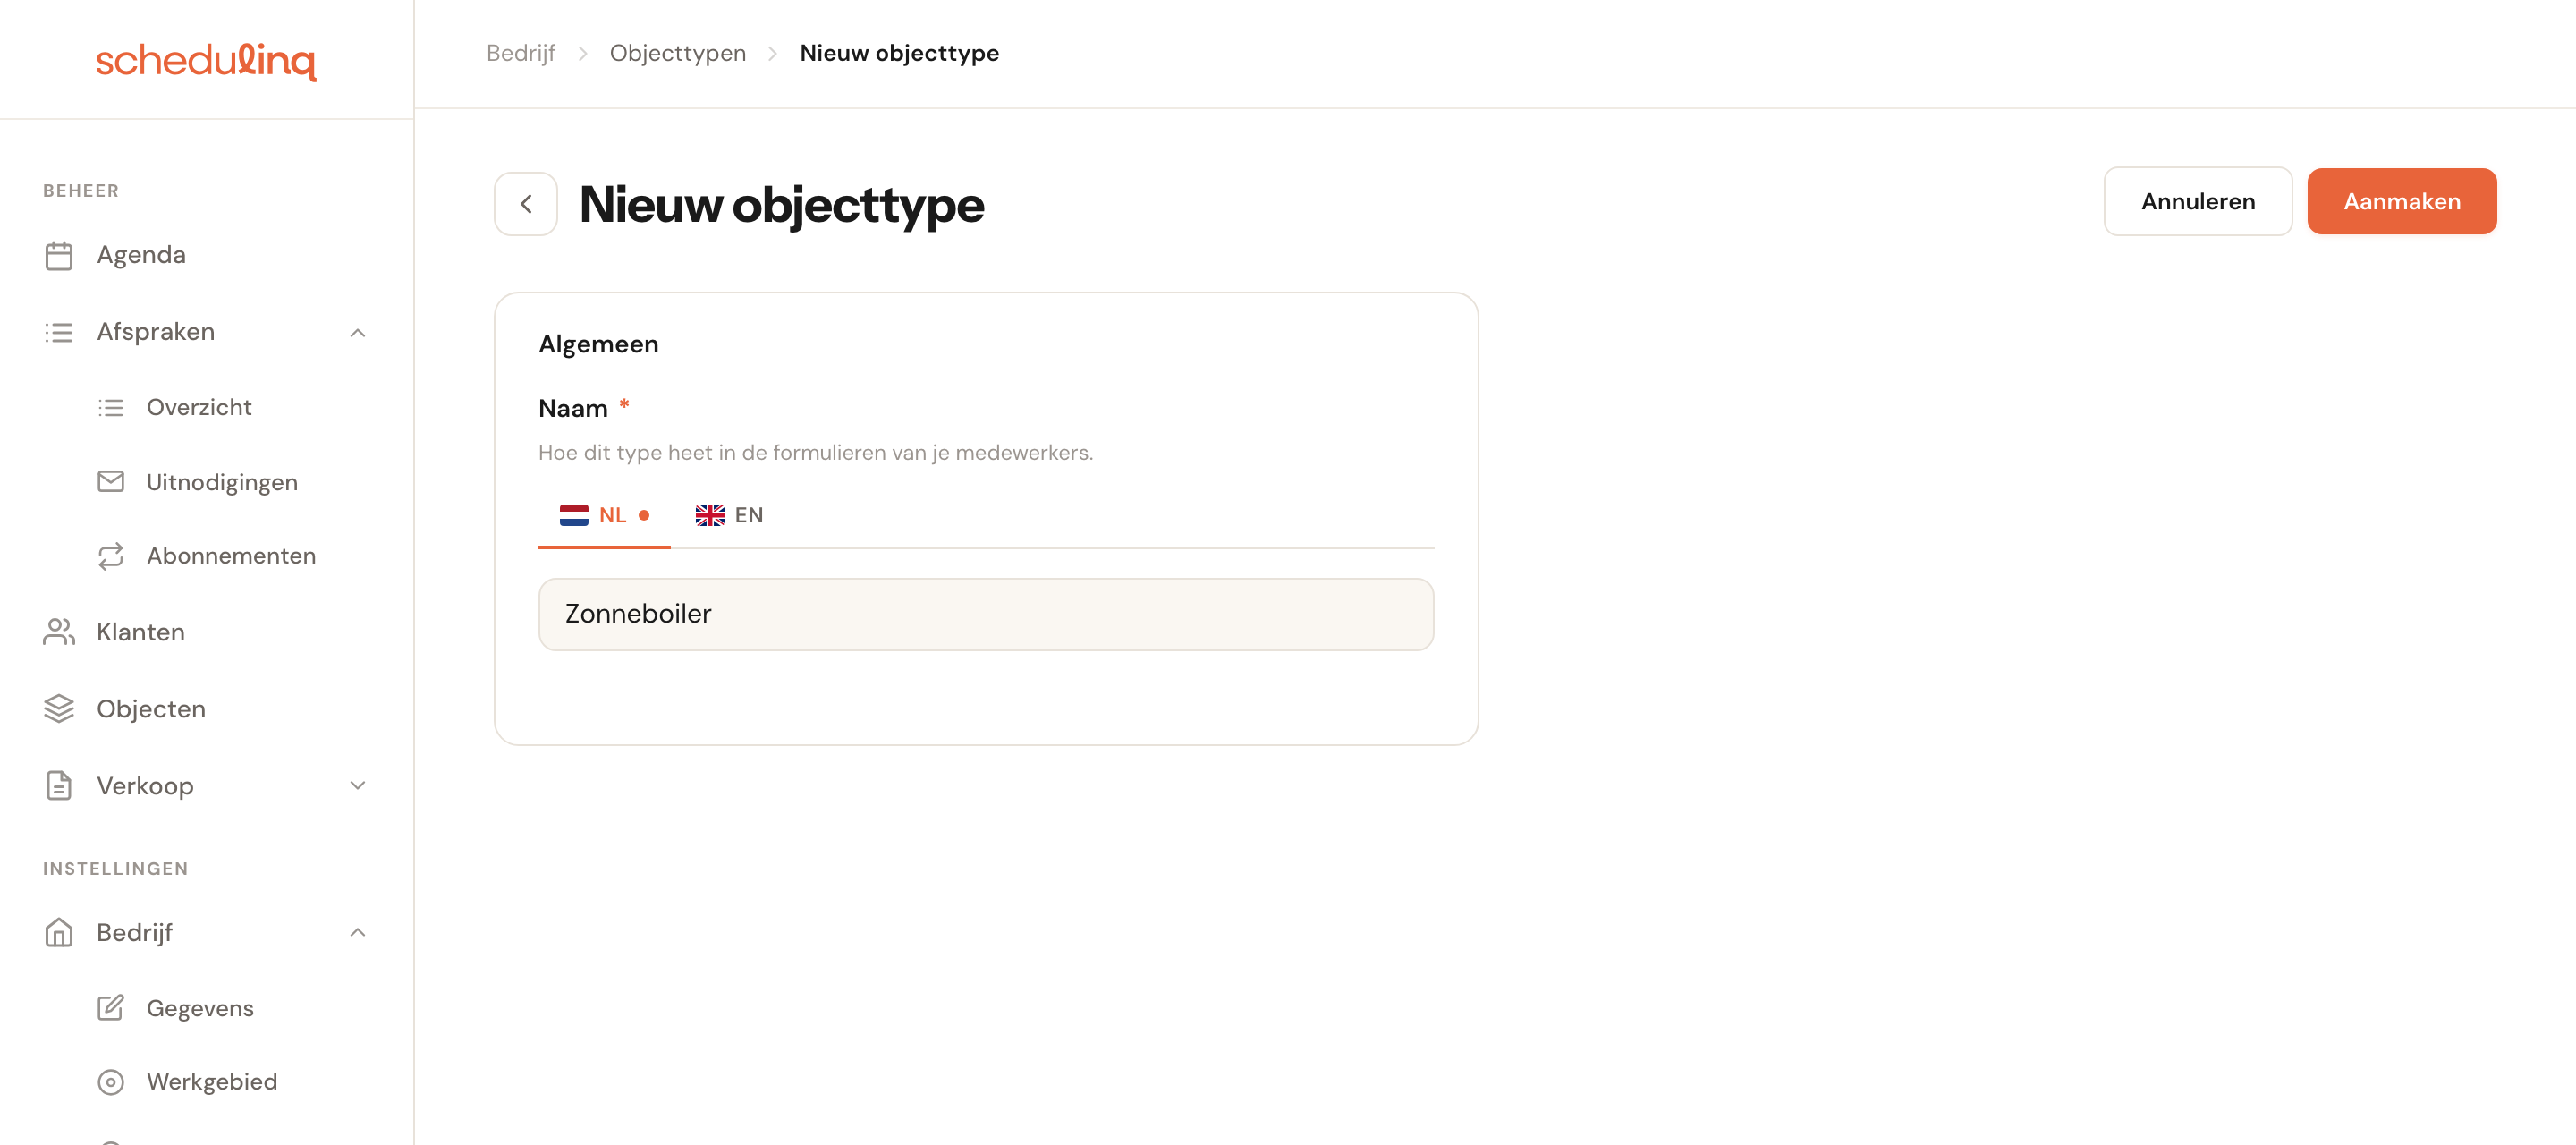
Task: Open the Agenda calendar icon
Action: coord(59,255)
